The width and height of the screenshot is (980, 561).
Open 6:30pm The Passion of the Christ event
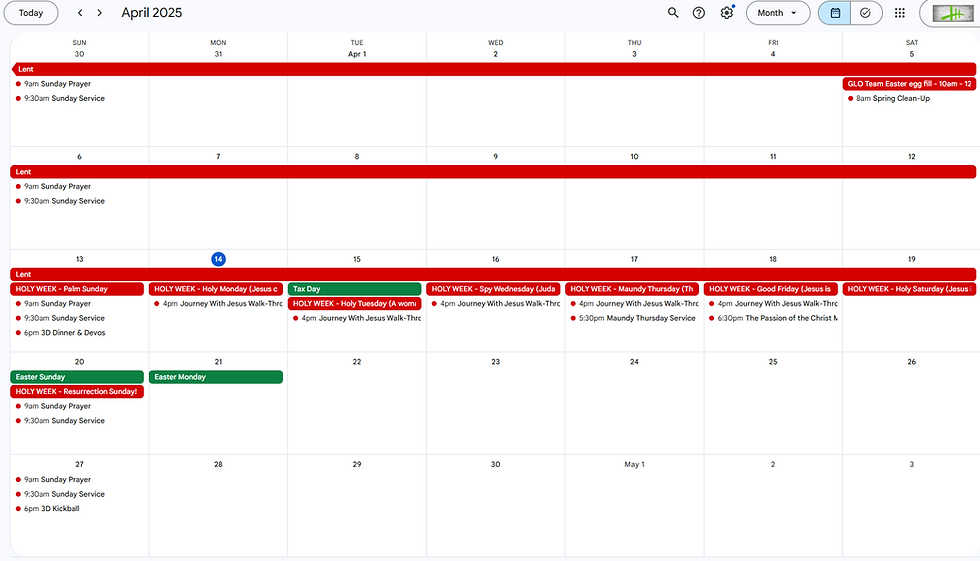772,318
